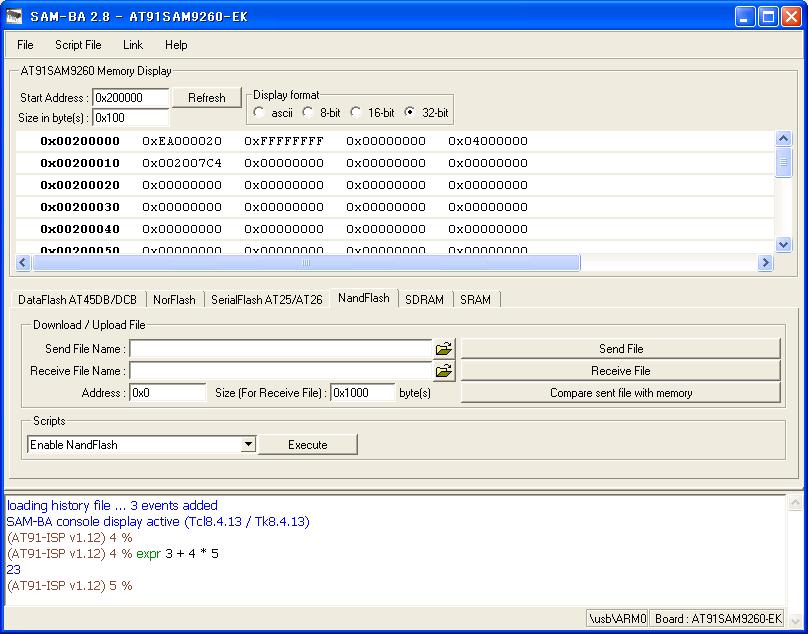Click the Size in byte(s) input field

pos(131,118)
